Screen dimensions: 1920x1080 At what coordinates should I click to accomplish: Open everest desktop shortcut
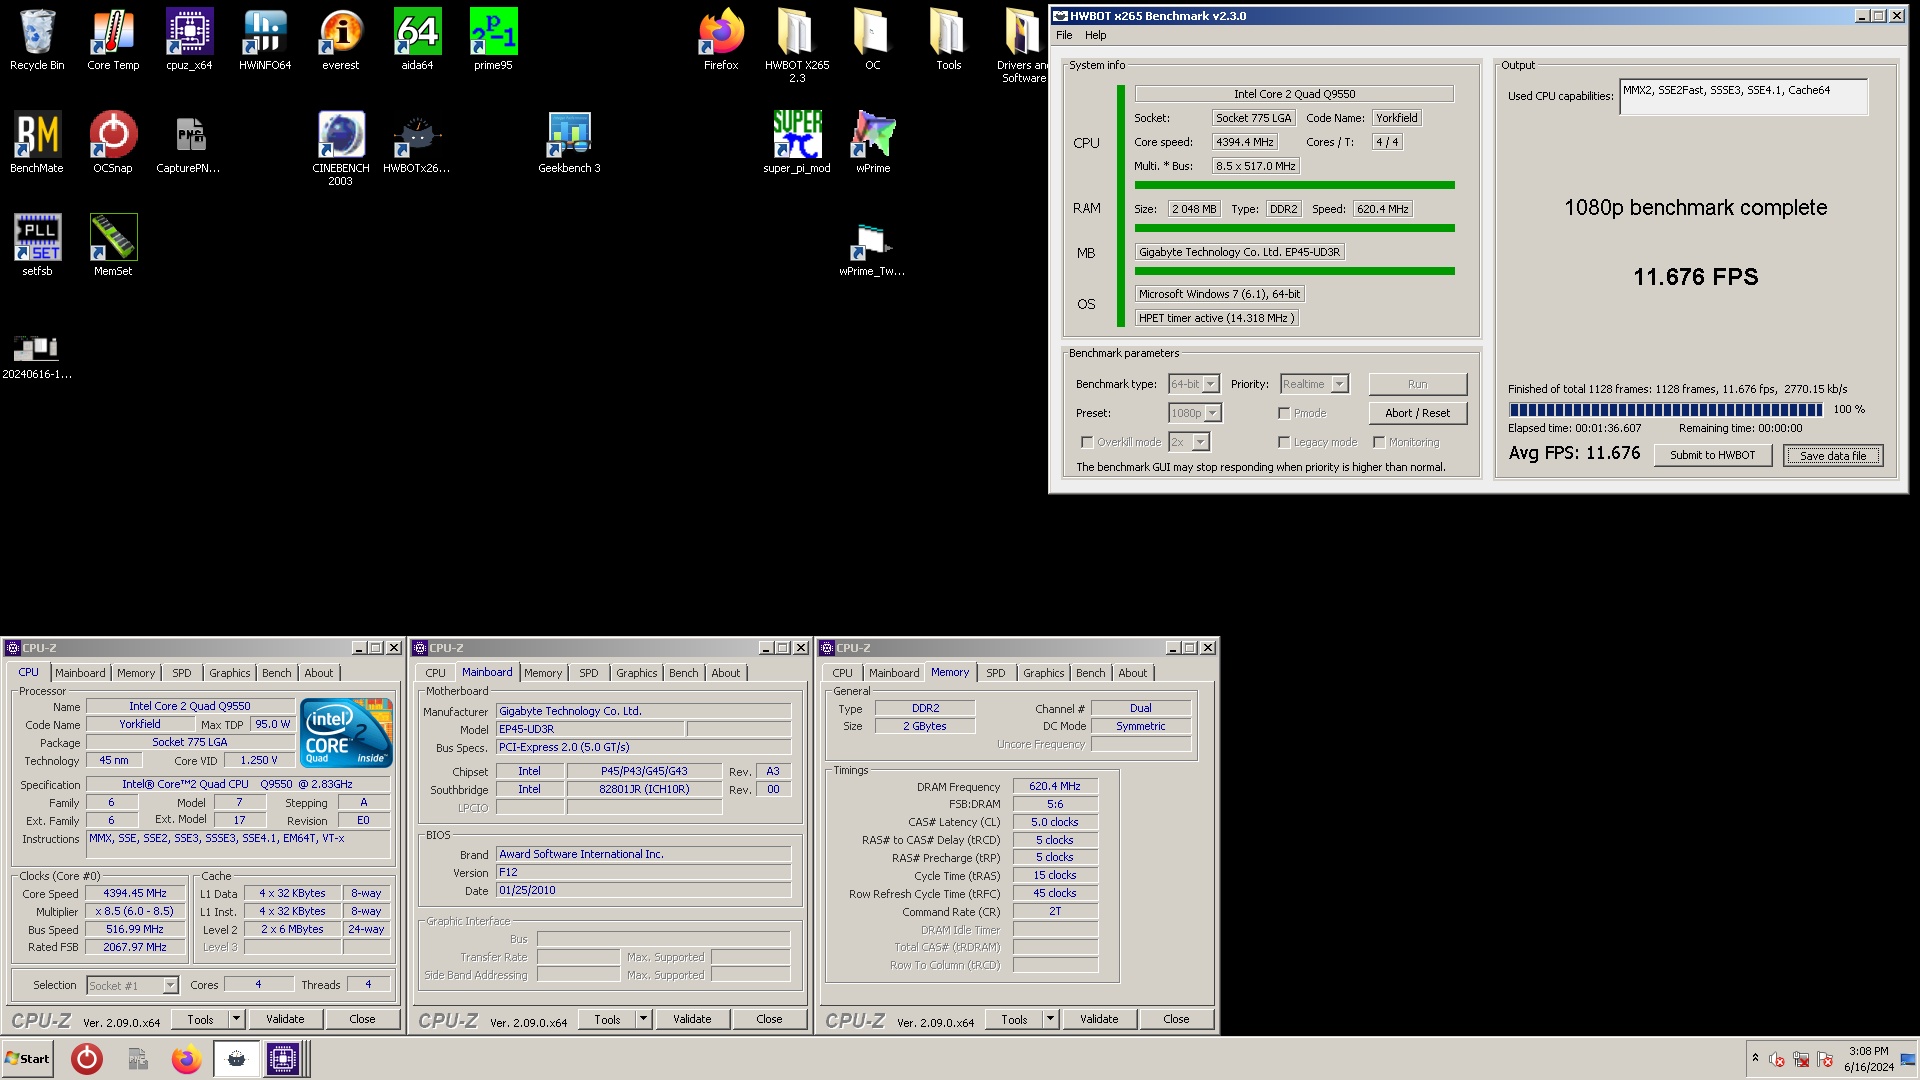click(341, 40)
